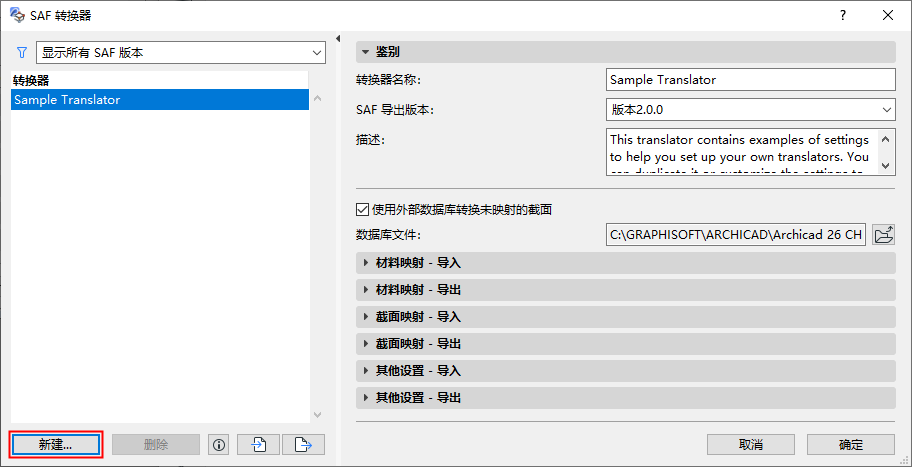This screenshot has height=467, width=912.
Task: Browse for database file folder icon
Action: coord(884,235)
